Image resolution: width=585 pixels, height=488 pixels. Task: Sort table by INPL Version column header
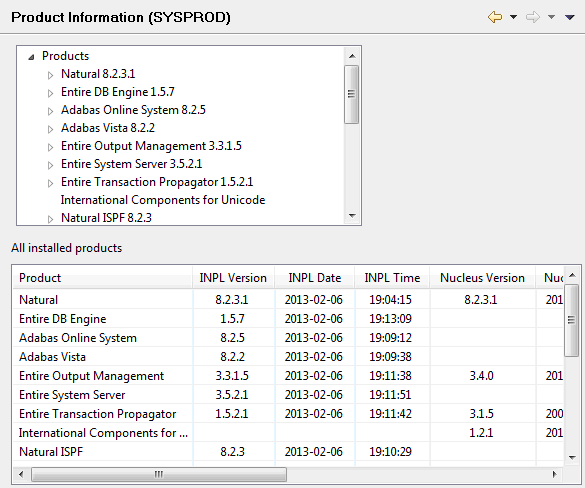[x=233, y=278]
